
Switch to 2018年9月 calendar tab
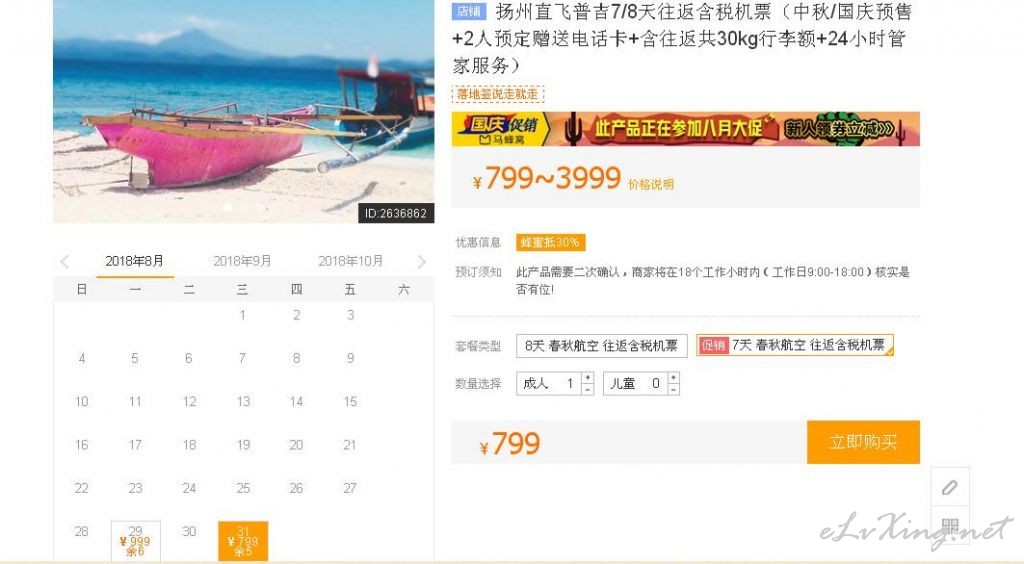[242, 261]
